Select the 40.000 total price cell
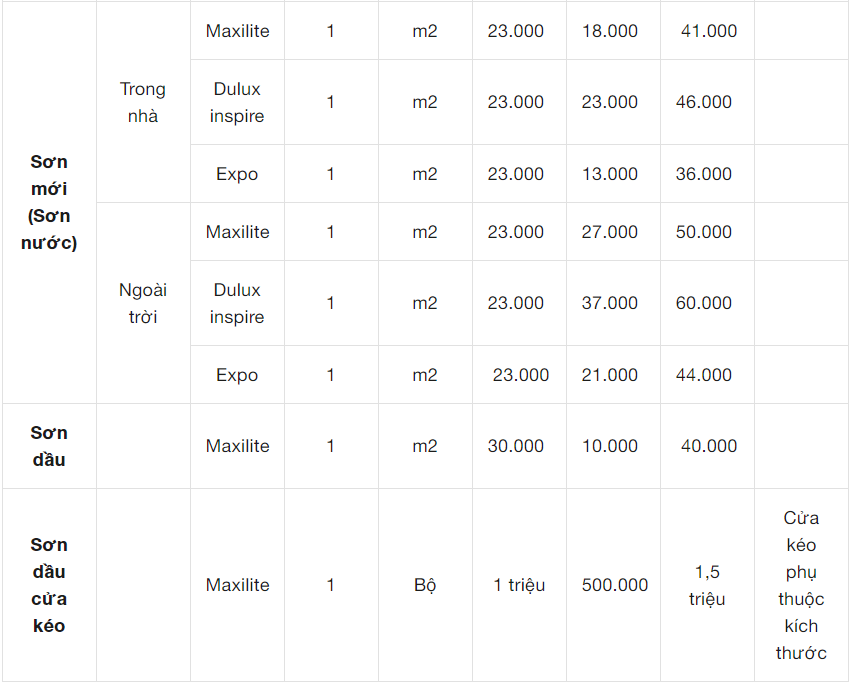The width and height of the screenshot is (851, 683). 708,446
